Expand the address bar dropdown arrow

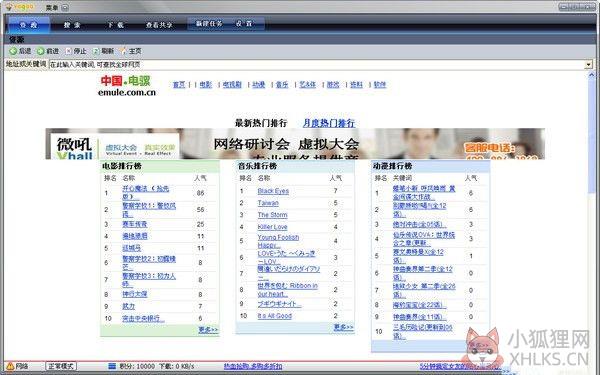point(589,64)
